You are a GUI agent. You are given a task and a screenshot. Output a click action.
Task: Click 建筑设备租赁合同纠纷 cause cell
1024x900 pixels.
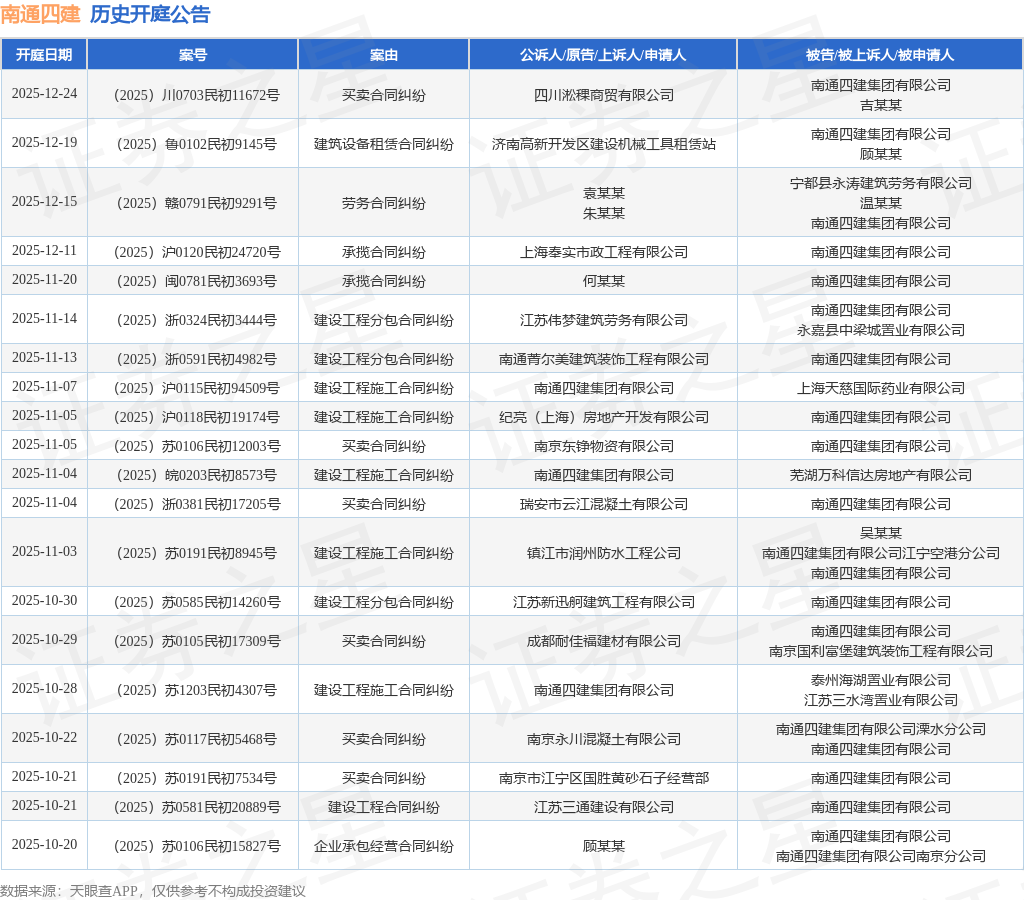pos(383,144)
